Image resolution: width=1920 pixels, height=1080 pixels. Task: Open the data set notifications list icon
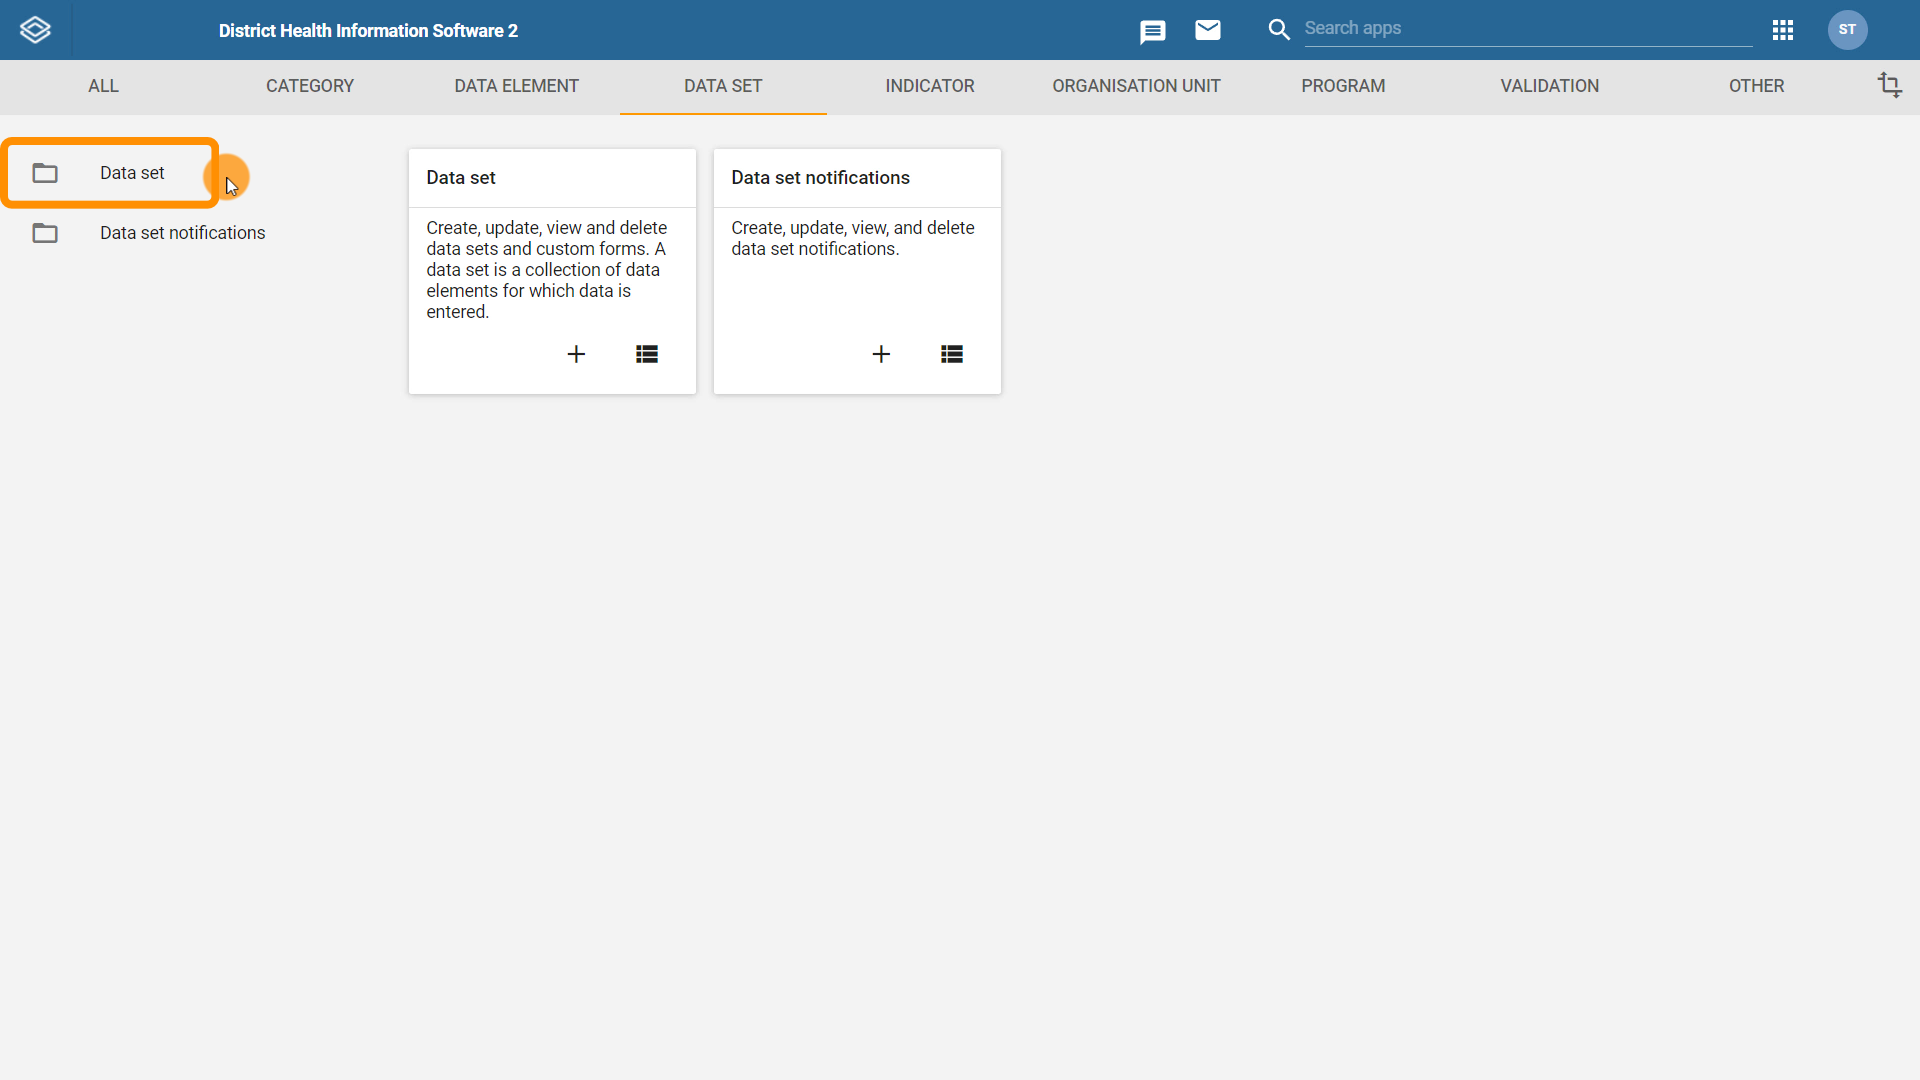pos(952,354)
